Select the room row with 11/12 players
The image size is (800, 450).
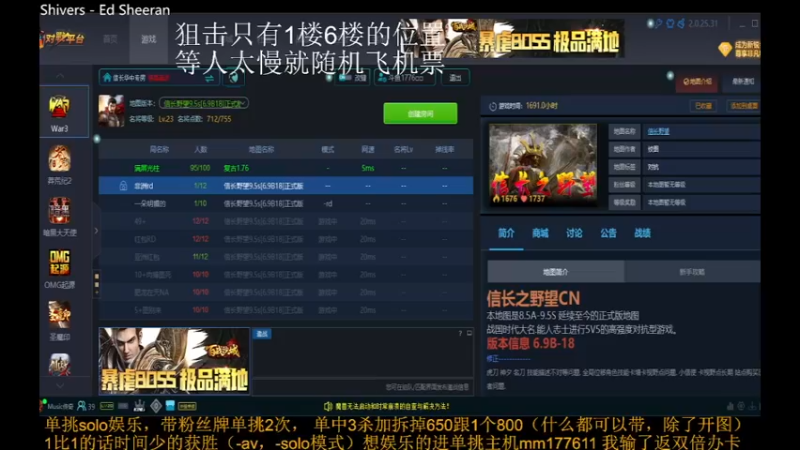[x=286, y=257]
